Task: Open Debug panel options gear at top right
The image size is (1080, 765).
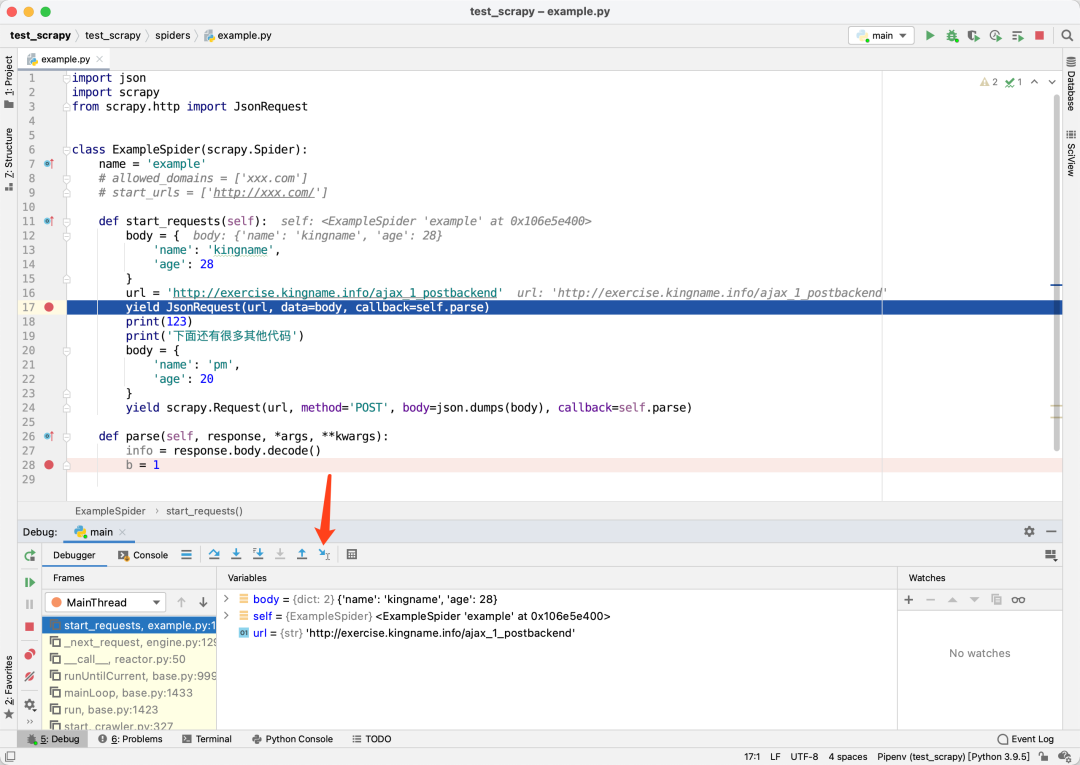Action: (1029, 532)
